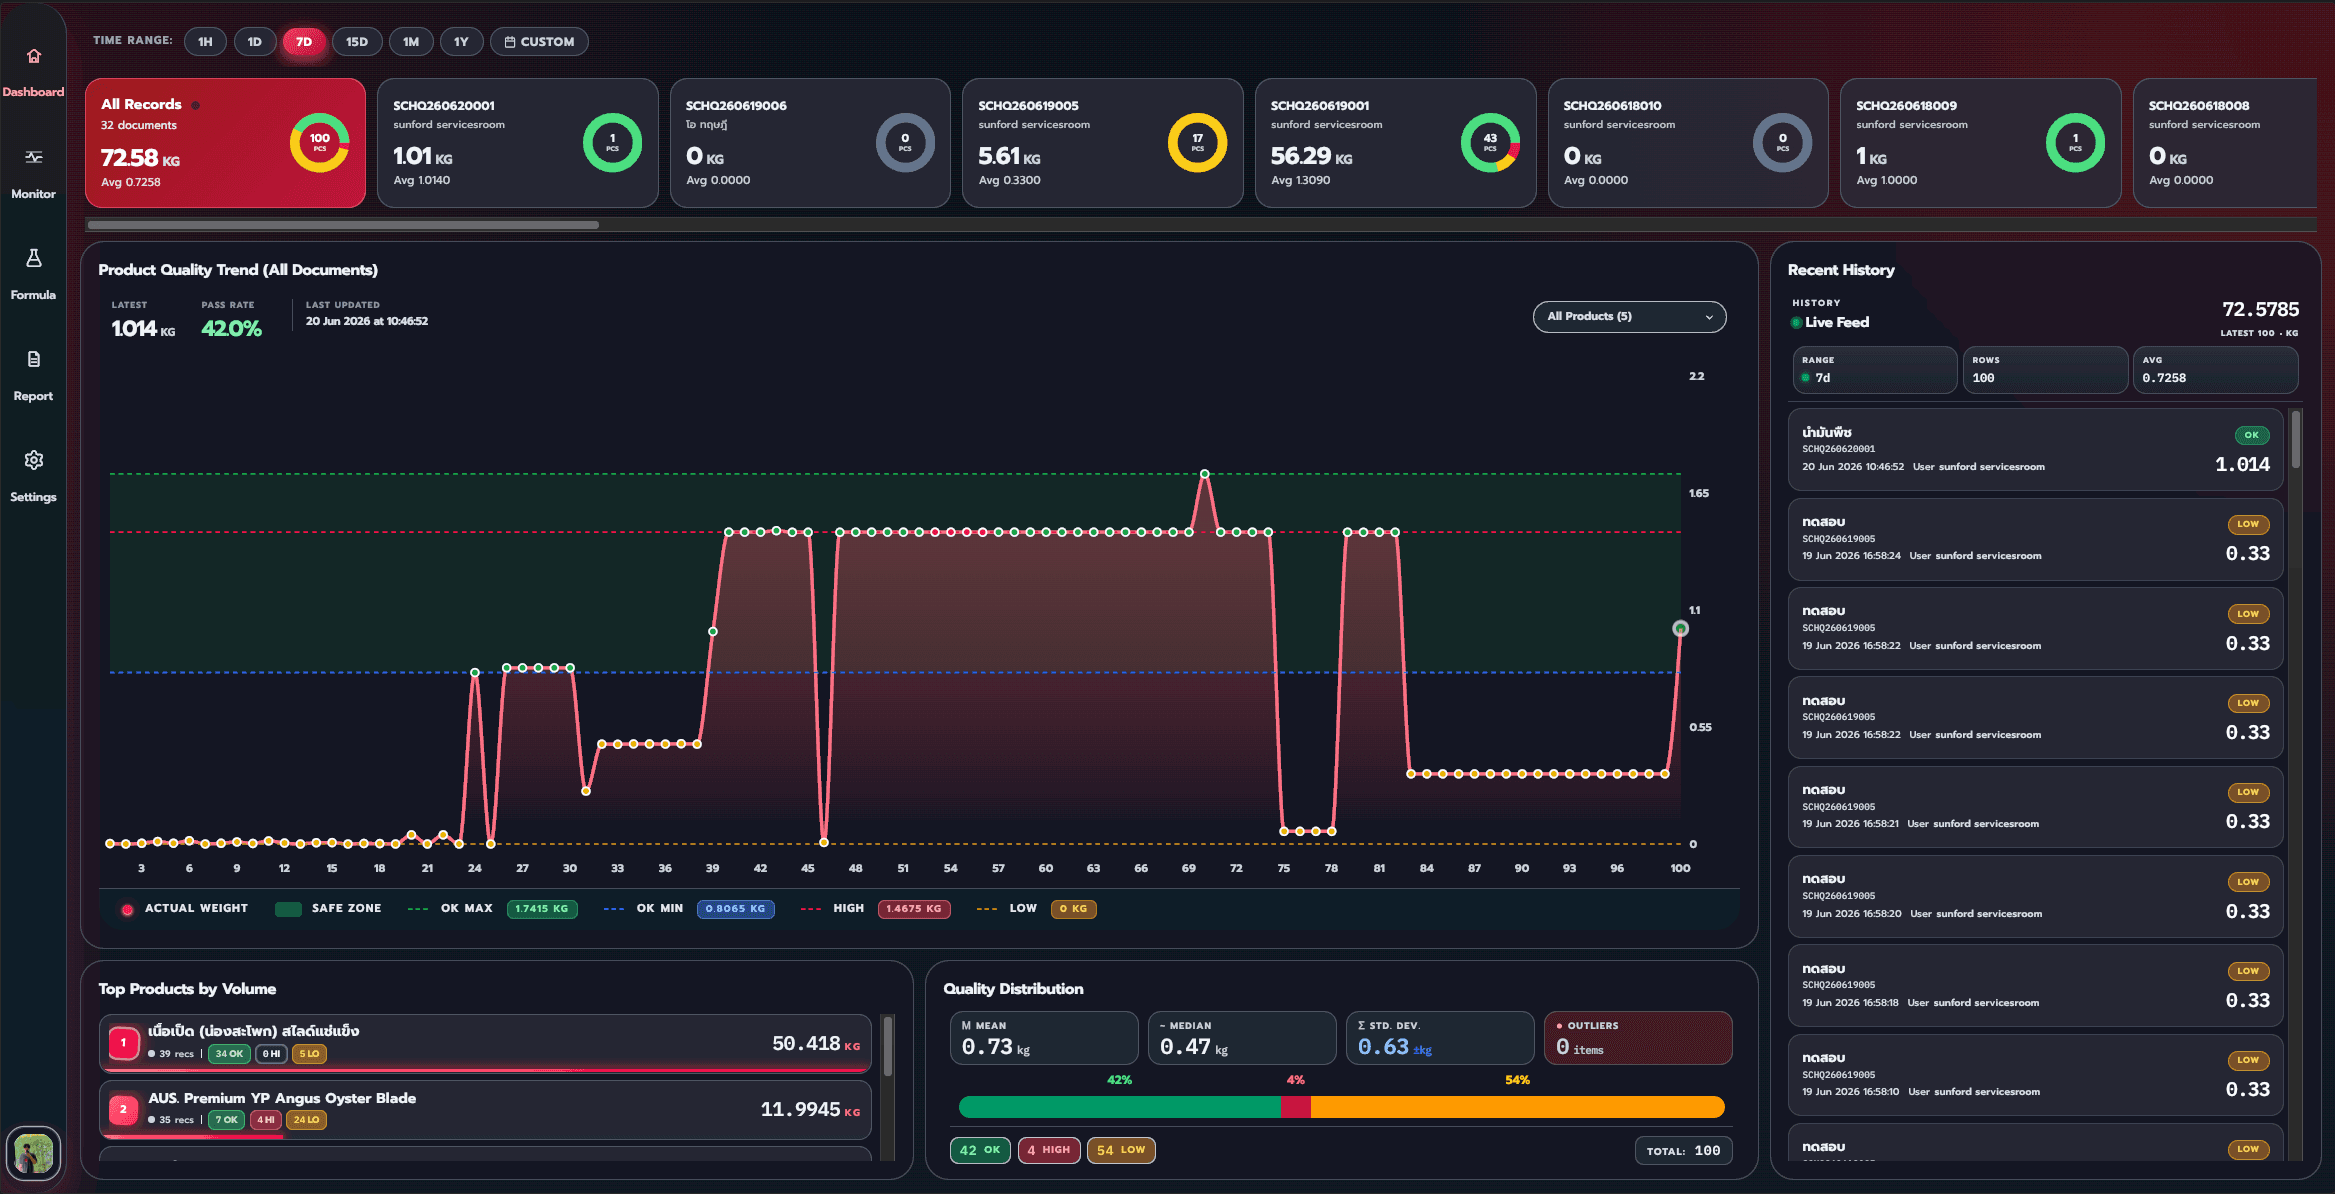Click orange LOW segment of distribution bar

coord(1518,1107)
